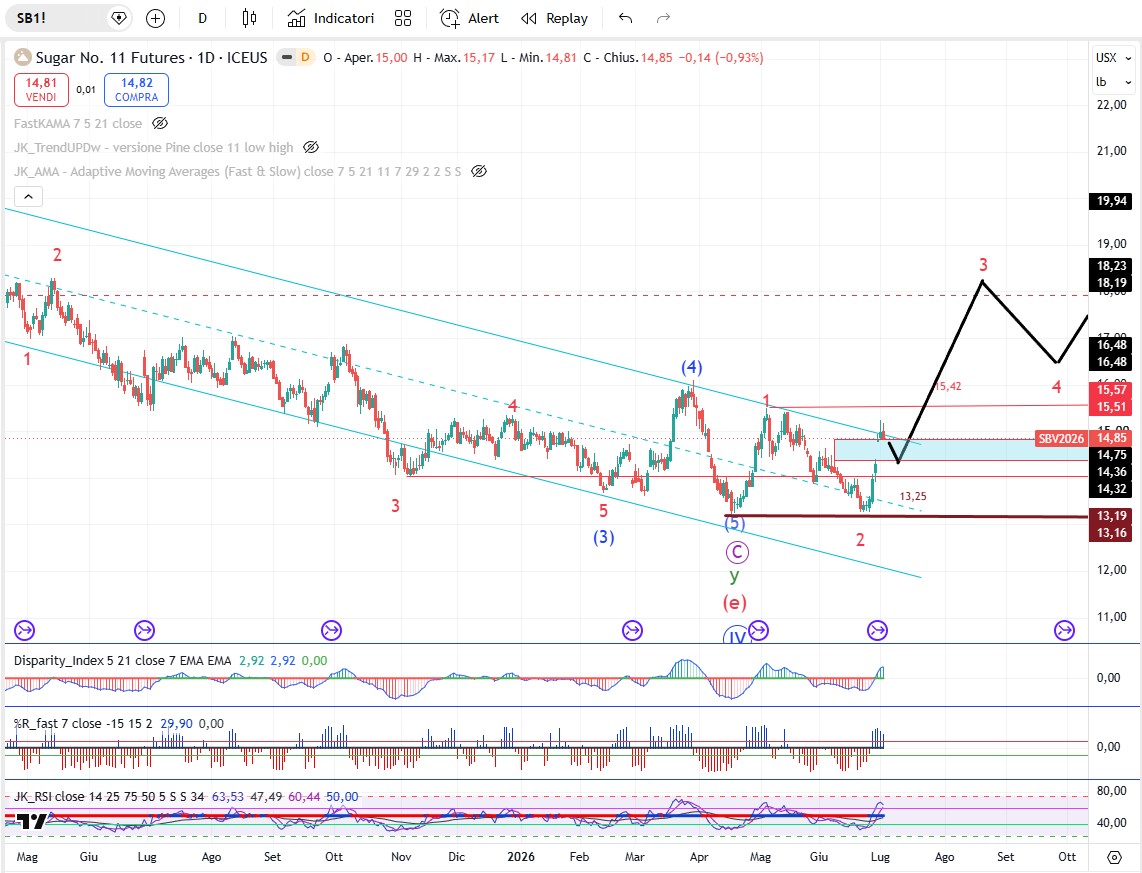Show the JK_TrendUPDw indicator via eye icon
The width and height of the screenshot is (1142, 873).
311,147
